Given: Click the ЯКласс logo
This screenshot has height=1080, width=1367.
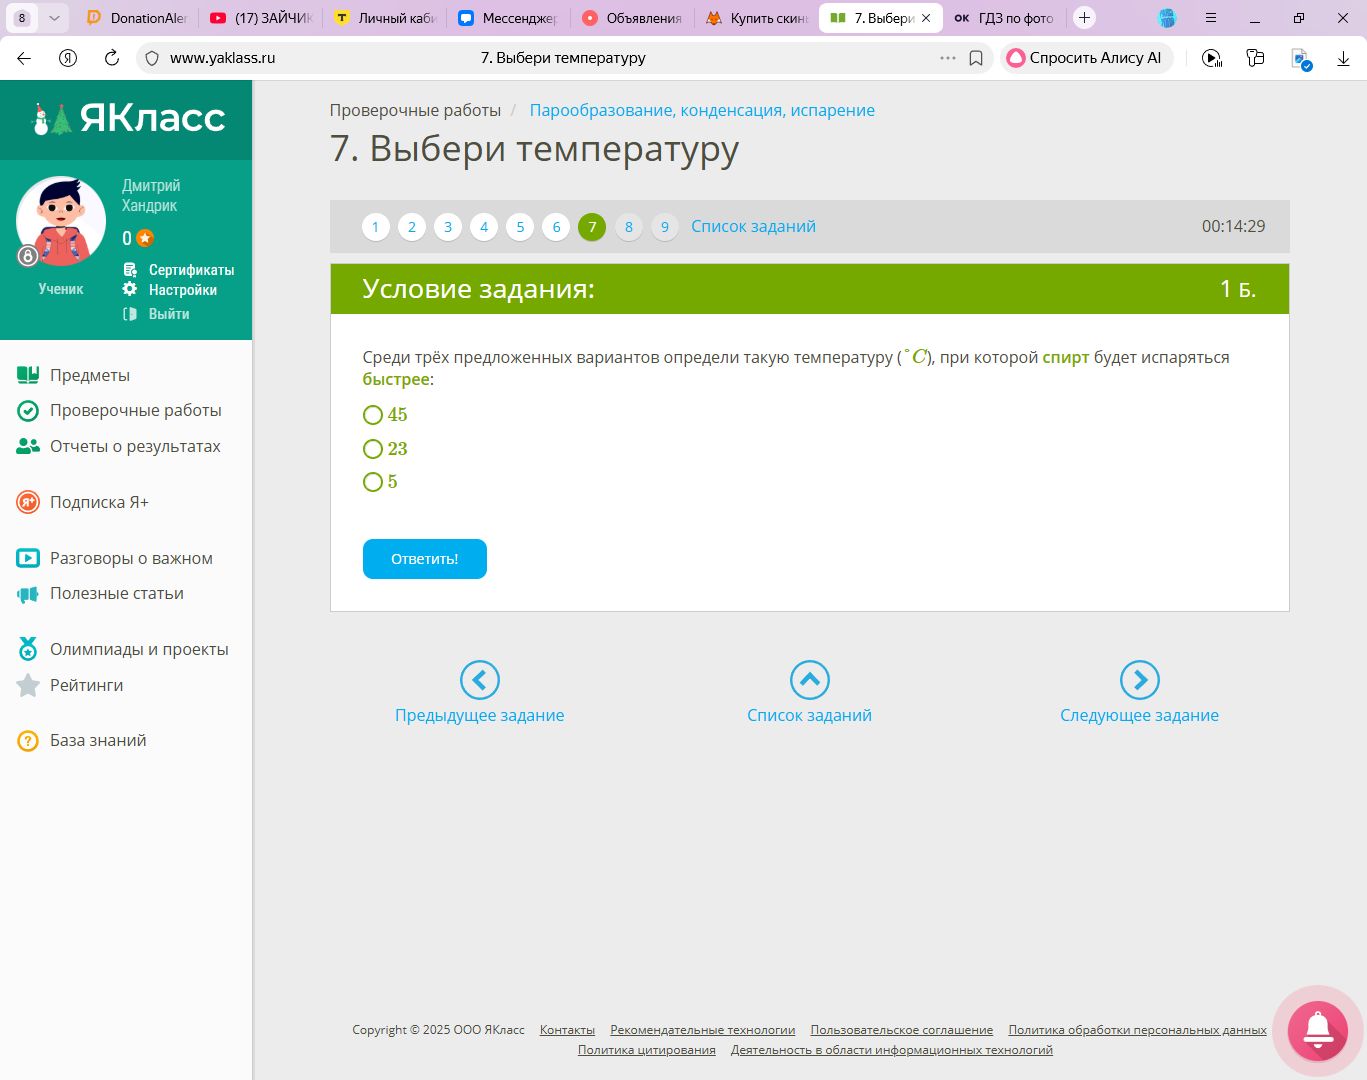Looking at the screenshot, I should point(128,118).
